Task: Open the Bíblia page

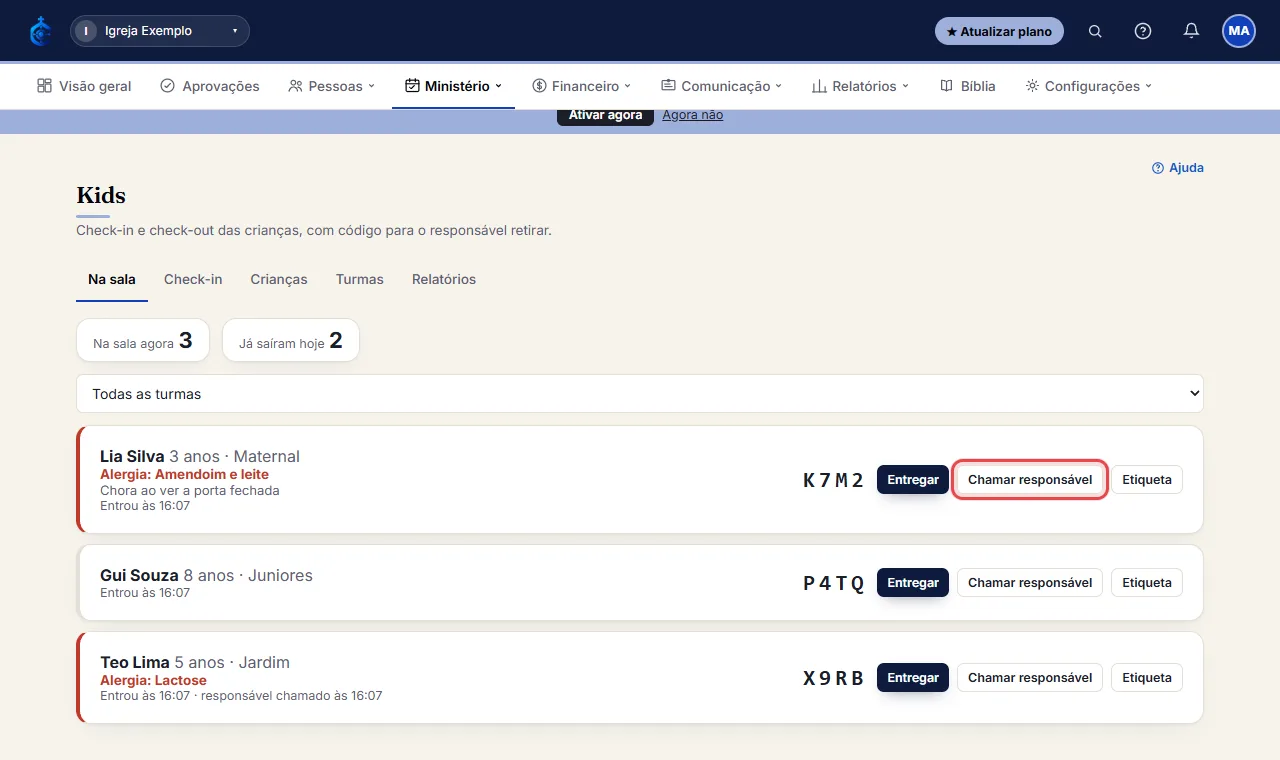Action: click(968, 86)
